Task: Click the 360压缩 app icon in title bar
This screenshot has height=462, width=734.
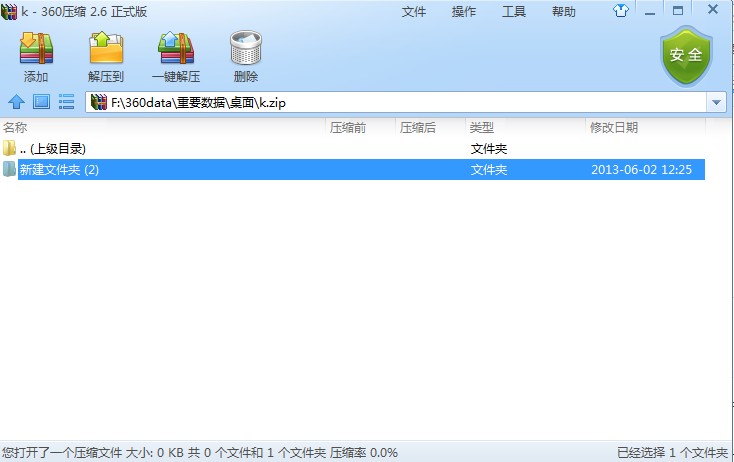Action: pyautogui.click(x=9, y=11)
